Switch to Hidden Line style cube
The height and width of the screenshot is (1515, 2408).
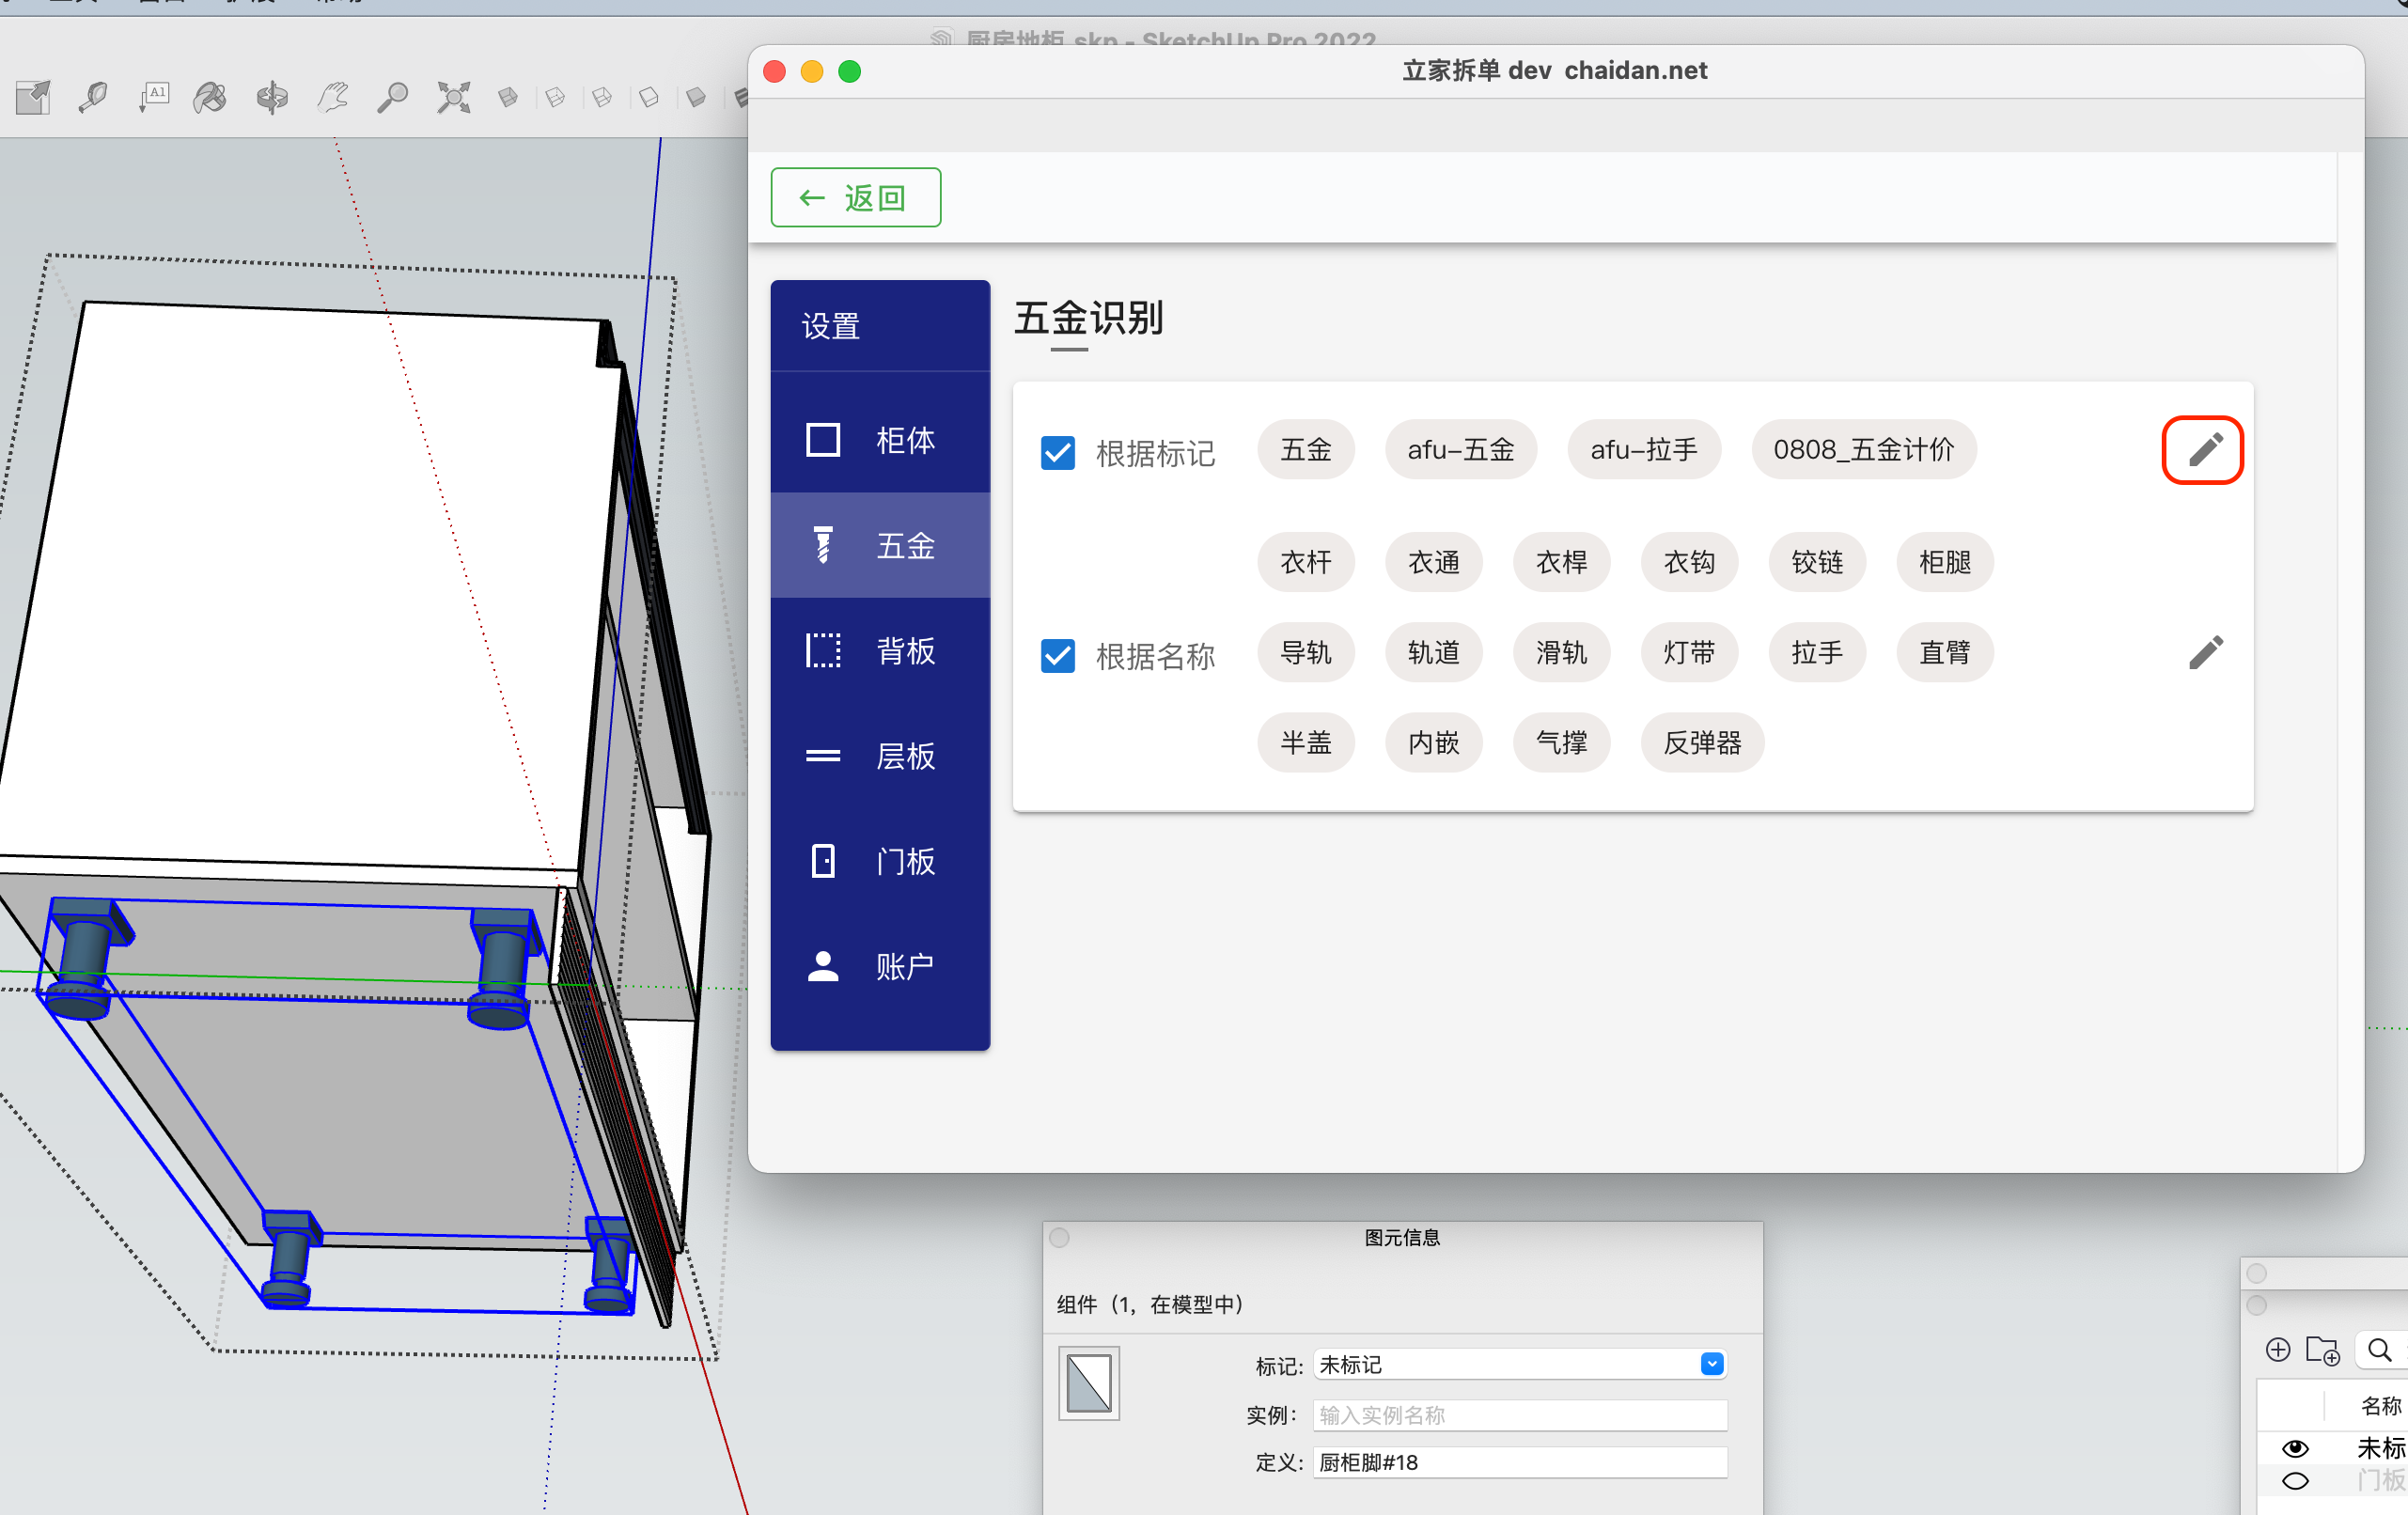649,97
